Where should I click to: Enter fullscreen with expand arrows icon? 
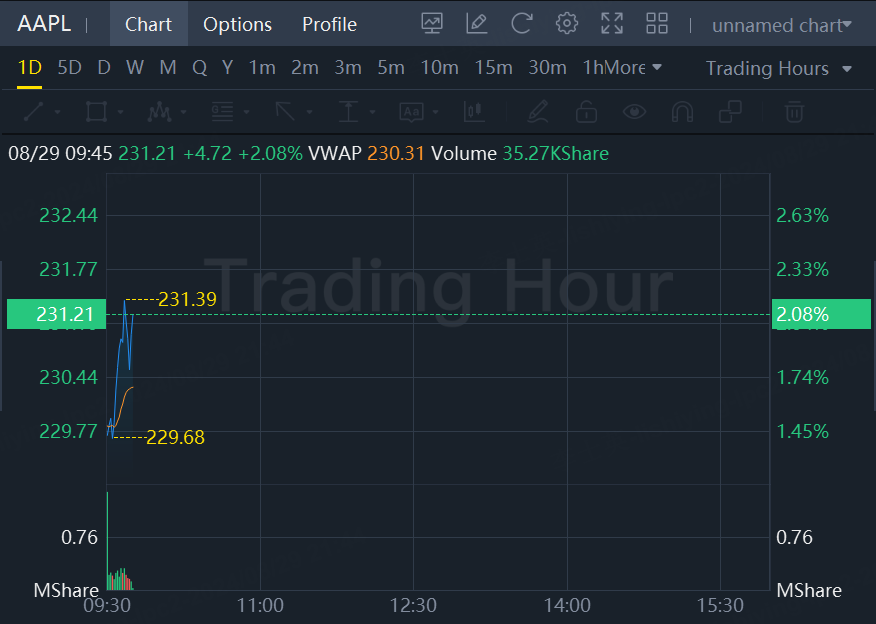pyautogui.click(x=612, y=24)
